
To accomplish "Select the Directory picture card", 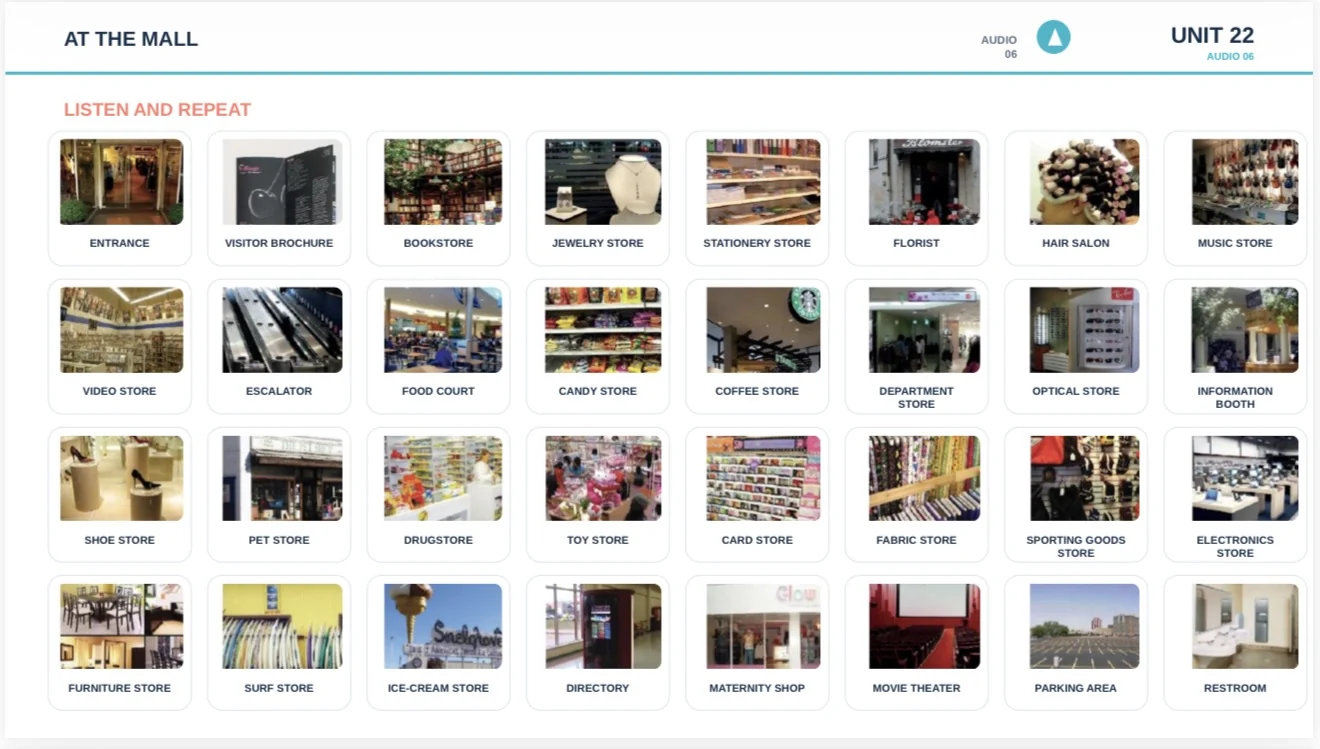I will point(598,643).
